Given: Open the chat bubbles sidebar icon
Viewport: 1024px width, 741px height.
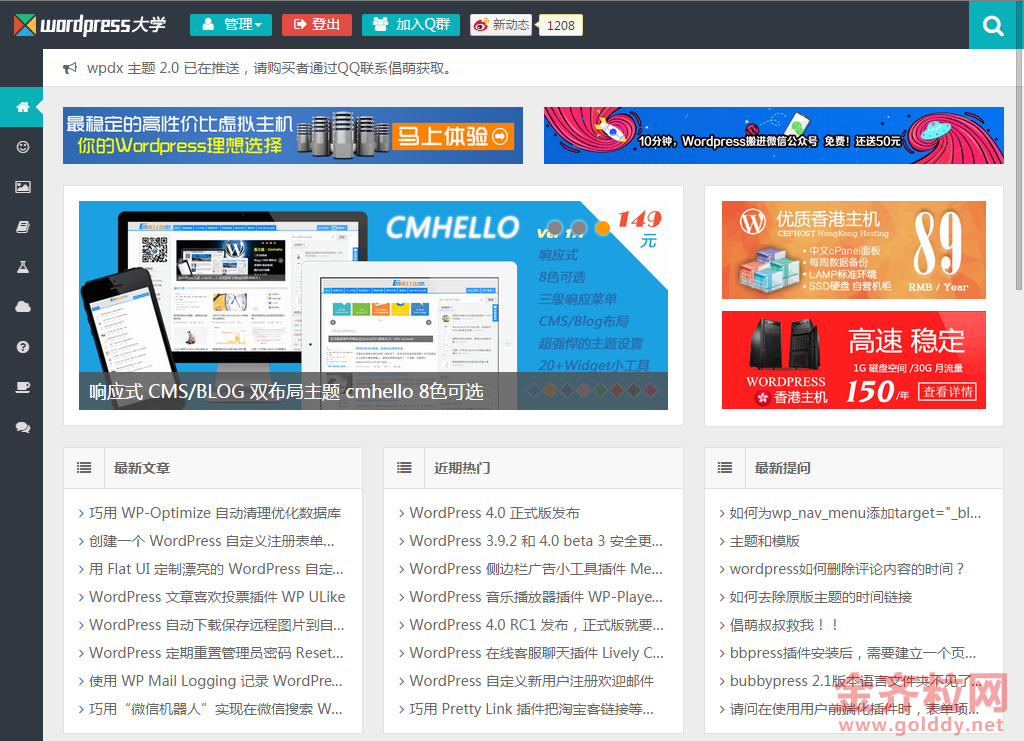Looking at the screenshot, I should pyautogui.click(x=22, y=428).
